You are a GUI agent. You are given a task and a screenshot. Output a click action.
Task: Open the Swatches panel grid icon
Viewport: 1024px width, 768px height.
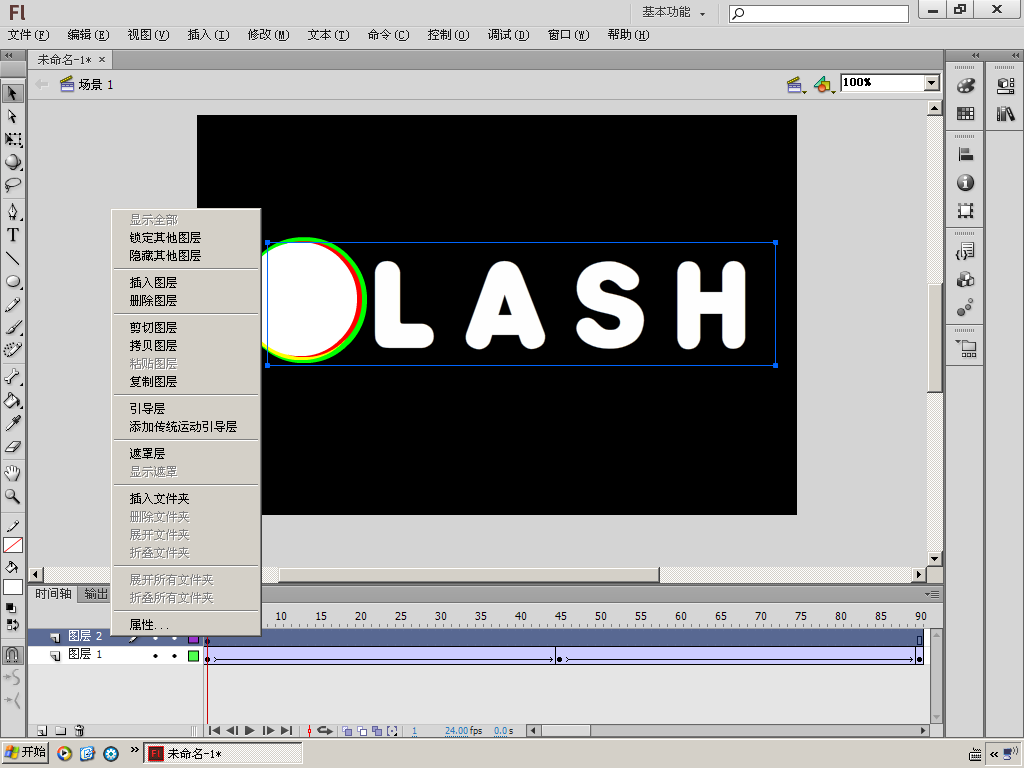[x=965, y=114]
